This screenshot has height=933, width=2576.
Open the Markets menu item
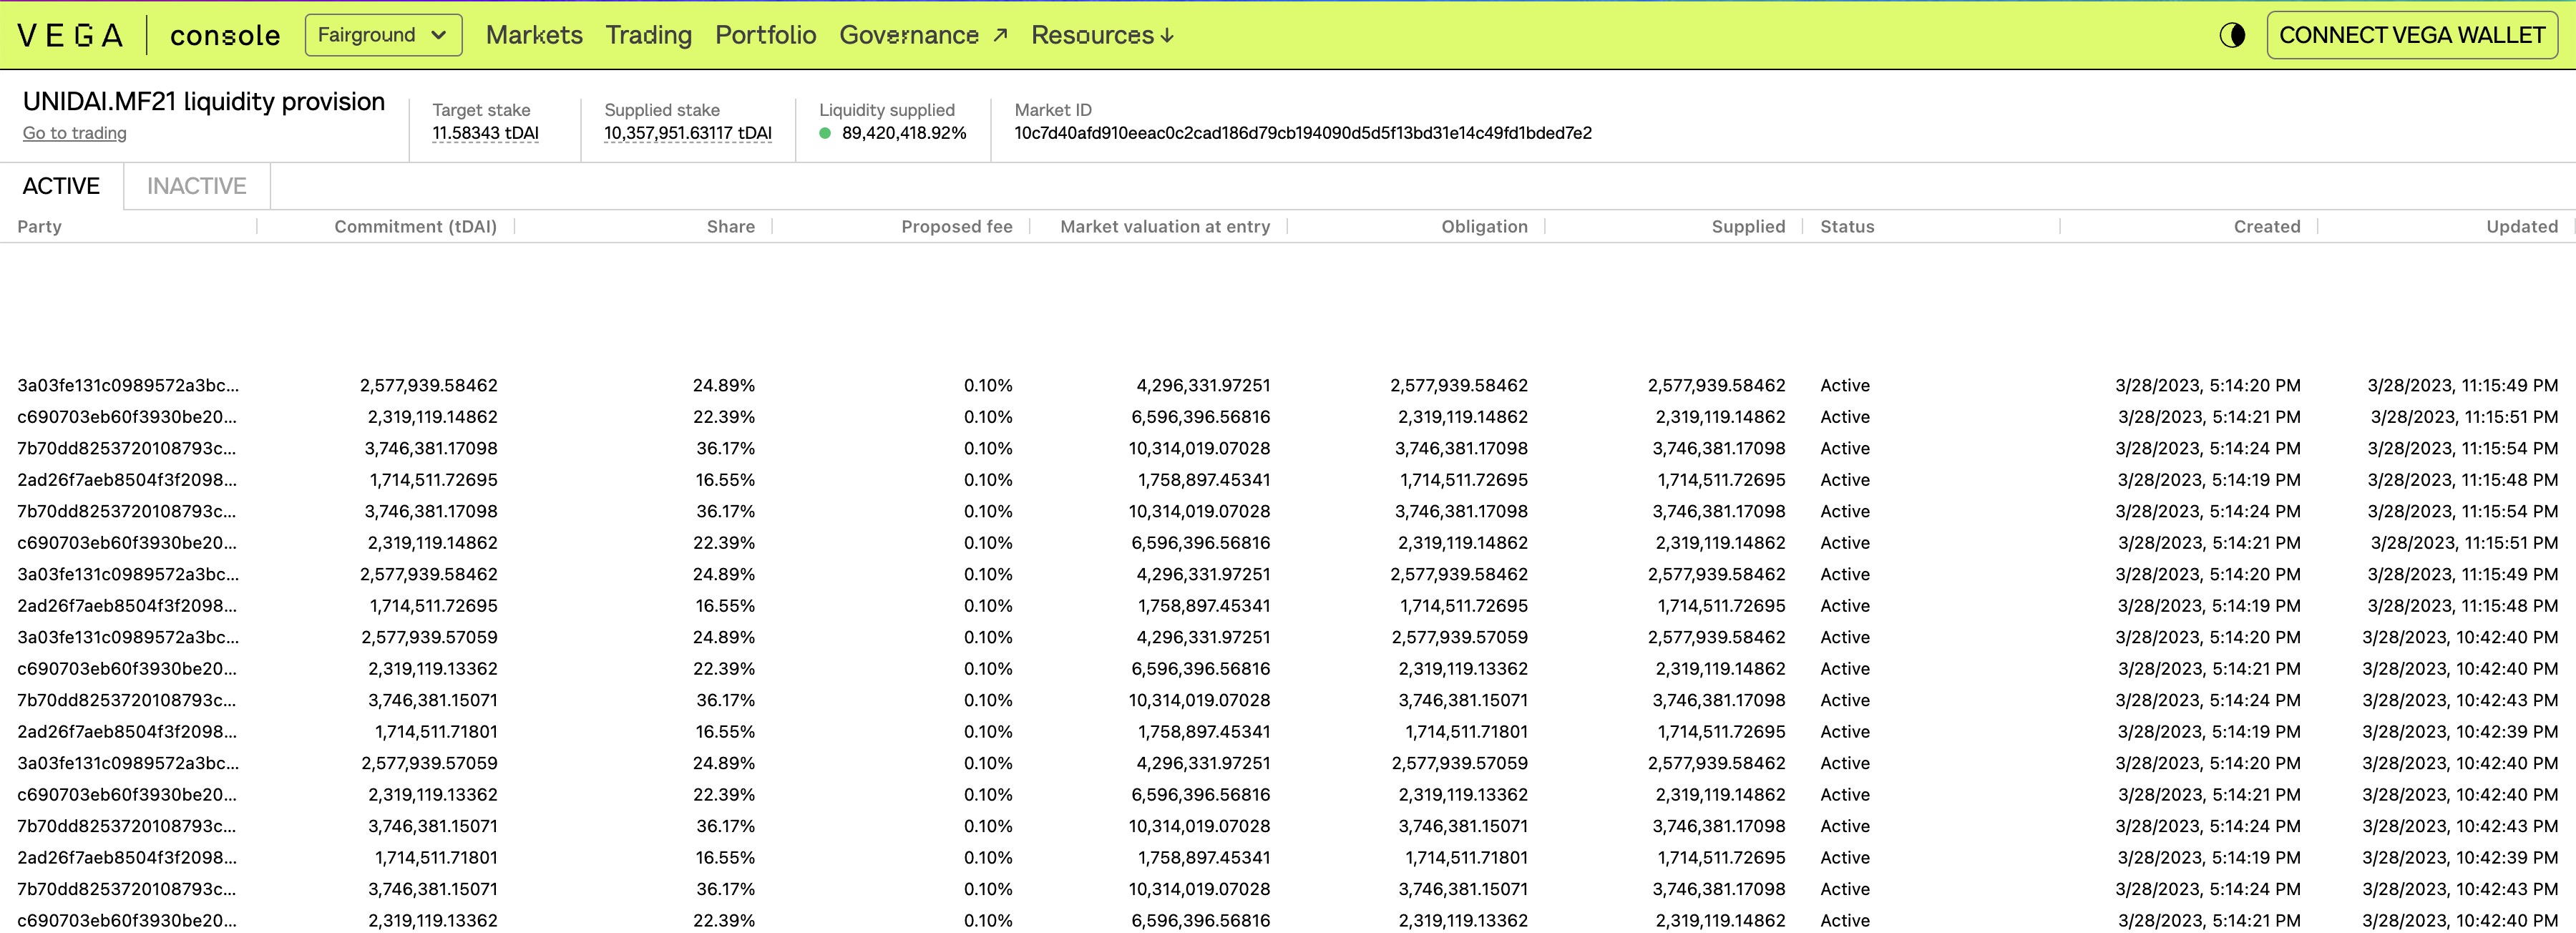coord(535,35)
